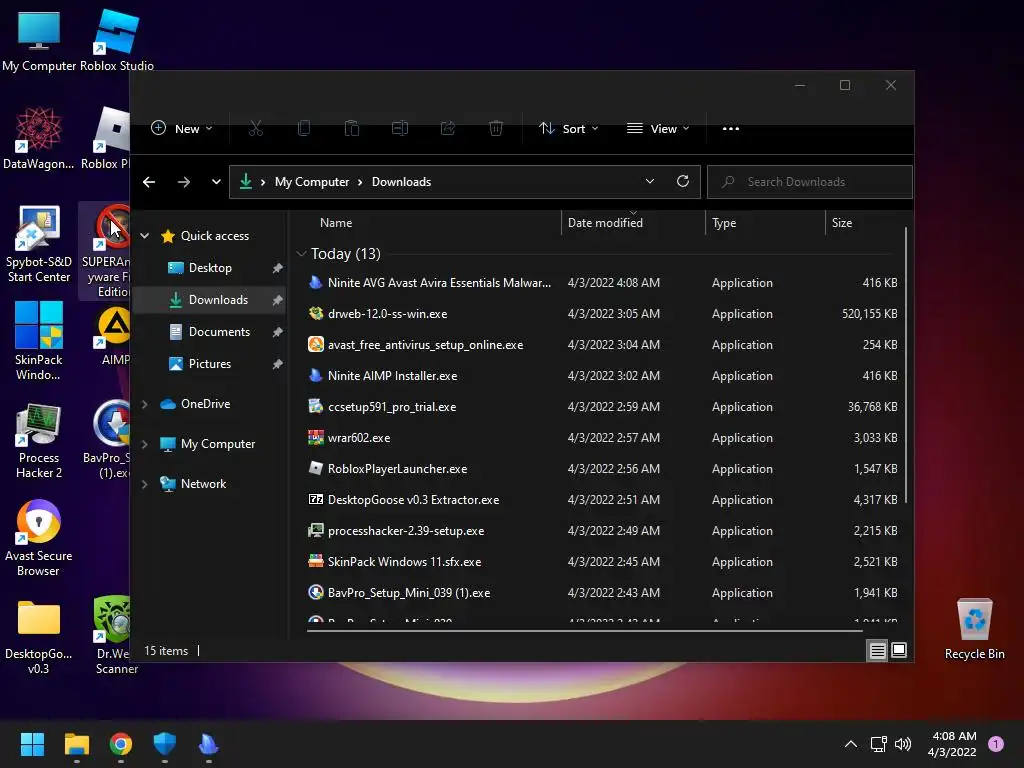Select the RobloxPlayerLauncher.exe icon
The height and width of the screenshot is (768, 1024).
click(316, 468)
